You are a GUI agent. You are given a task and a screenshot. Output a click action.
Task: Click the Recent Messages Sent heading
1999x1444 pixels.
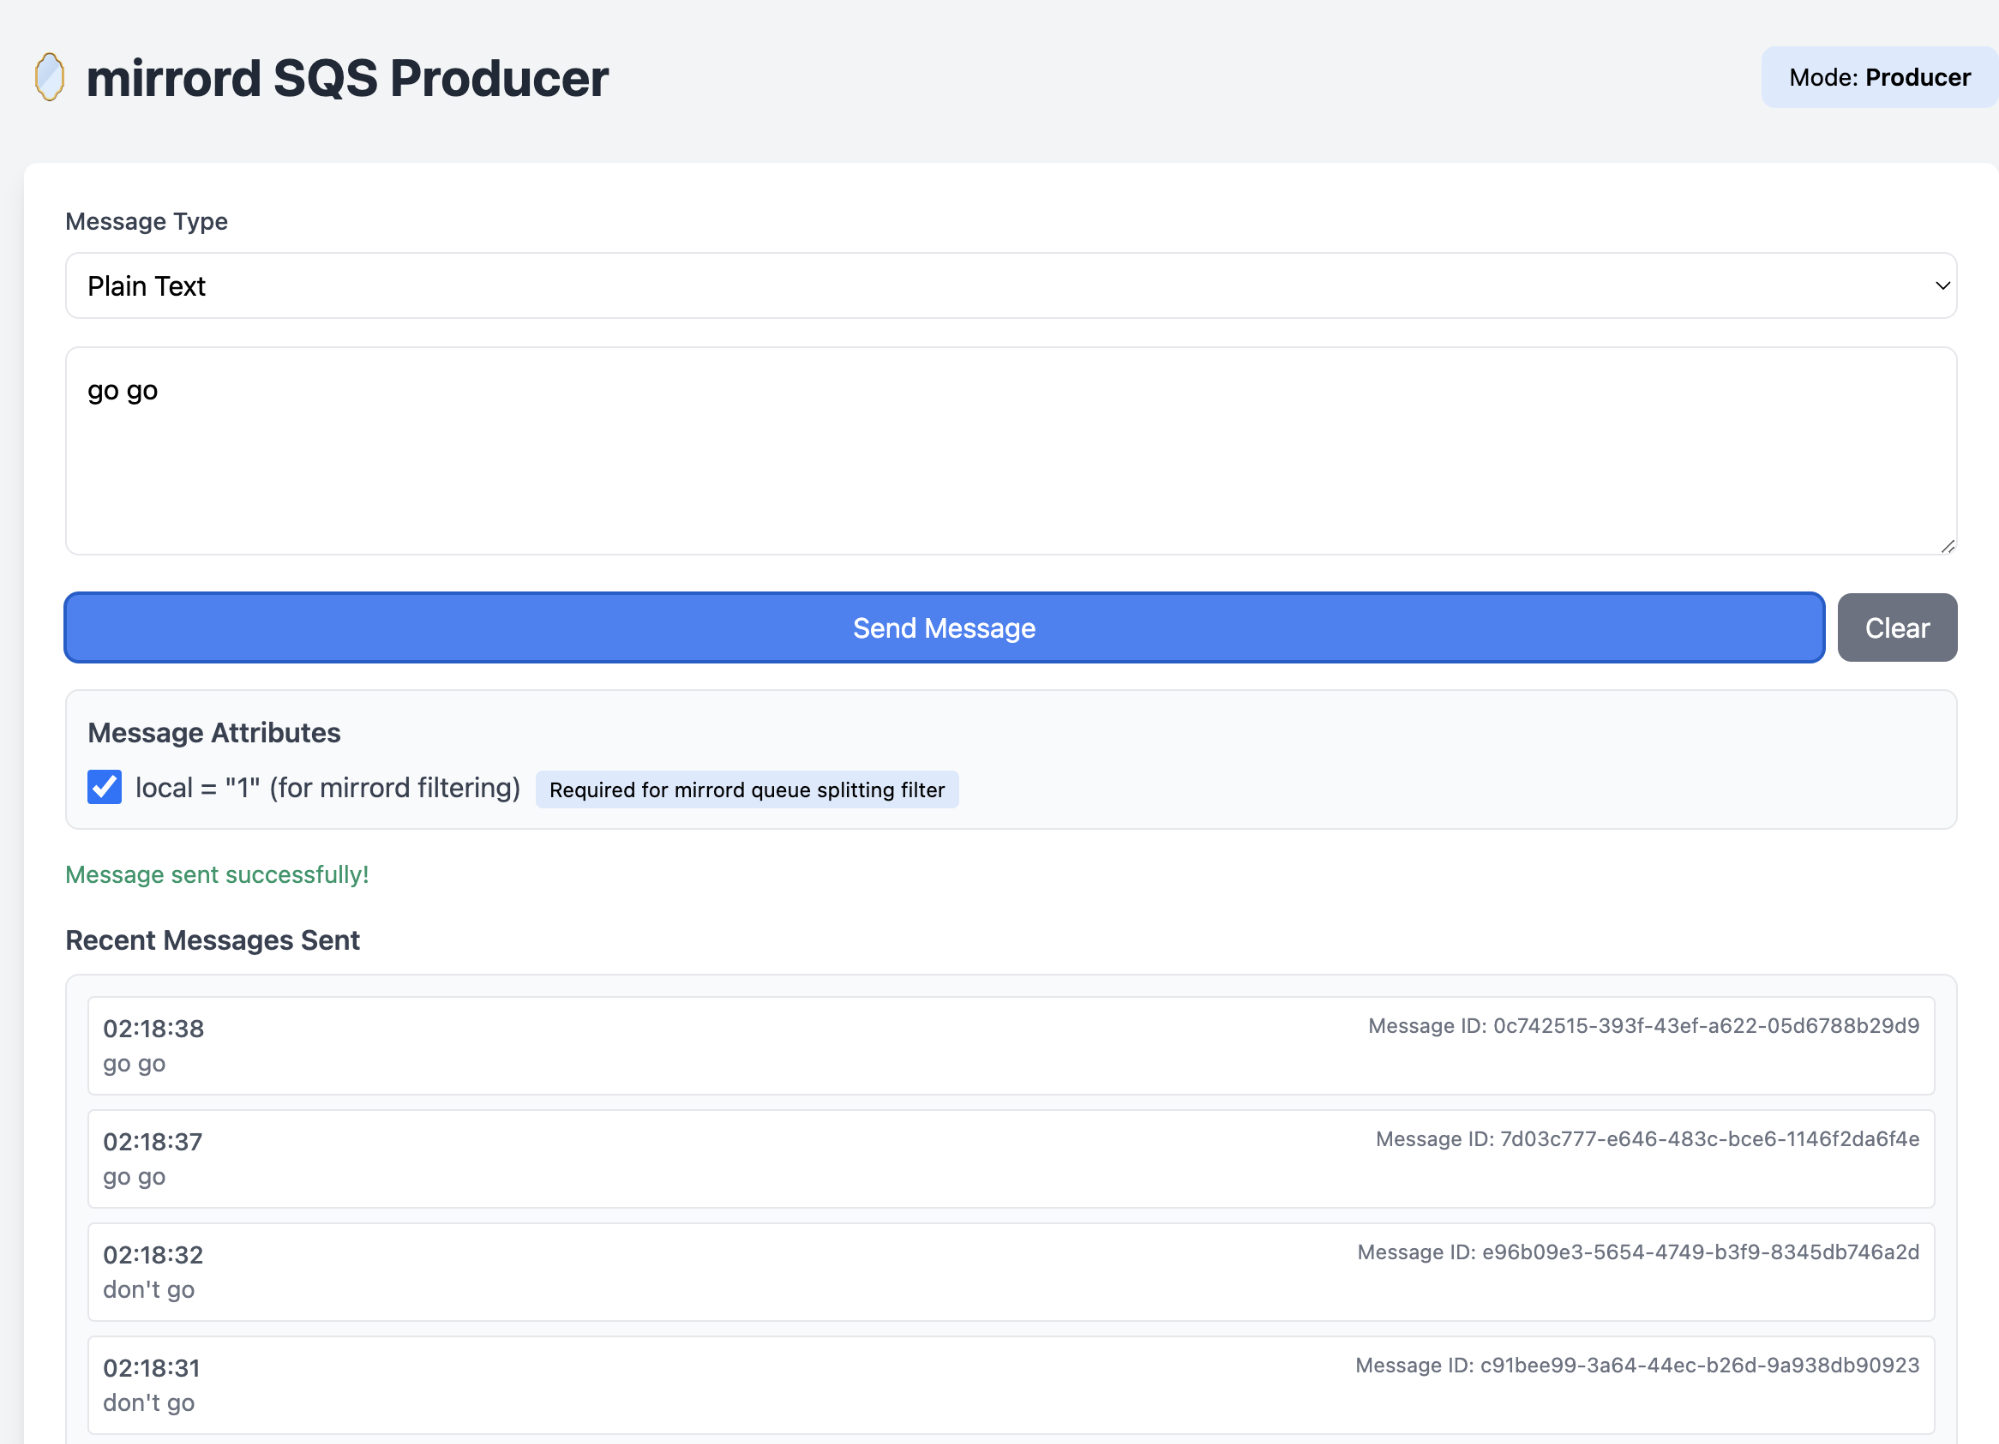[x=212, y=939]
